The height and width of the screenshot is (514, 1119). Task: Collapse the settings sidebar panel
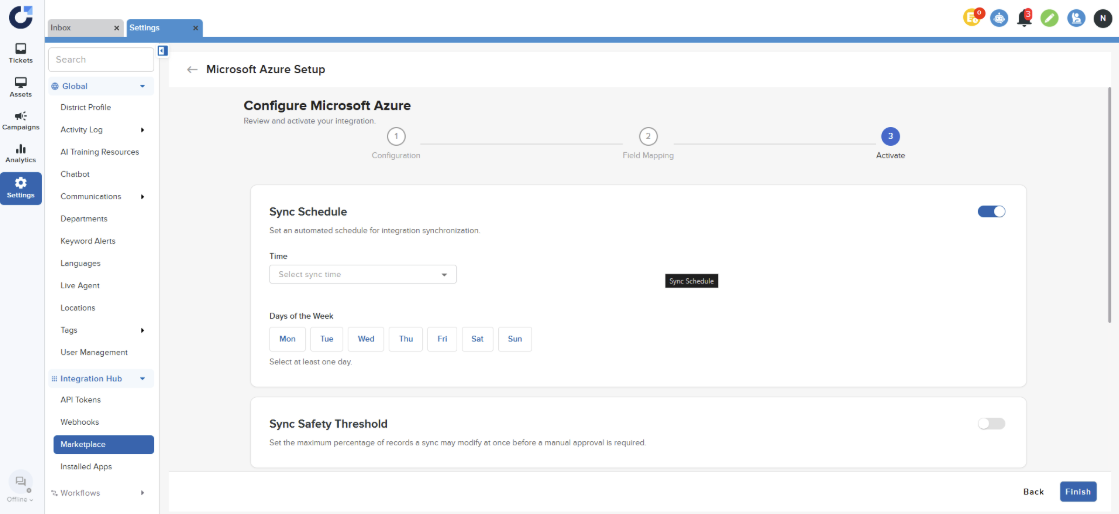(162, 51)
